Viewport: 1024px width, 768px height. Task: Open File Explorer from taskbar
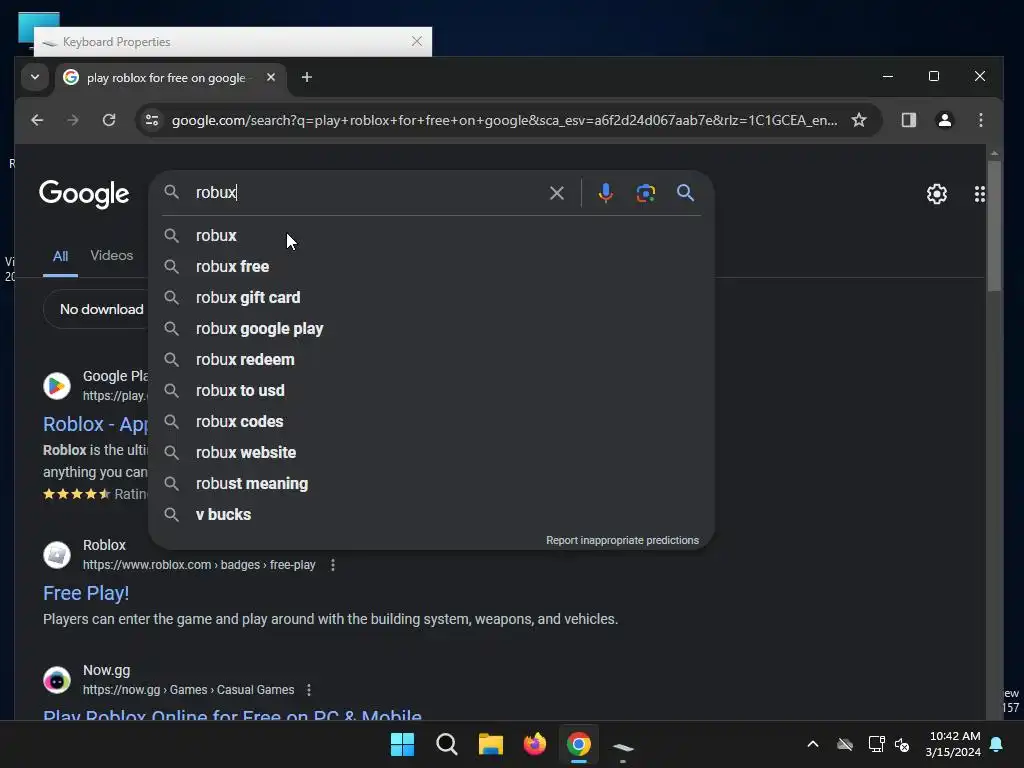click(x=490, y=744)
